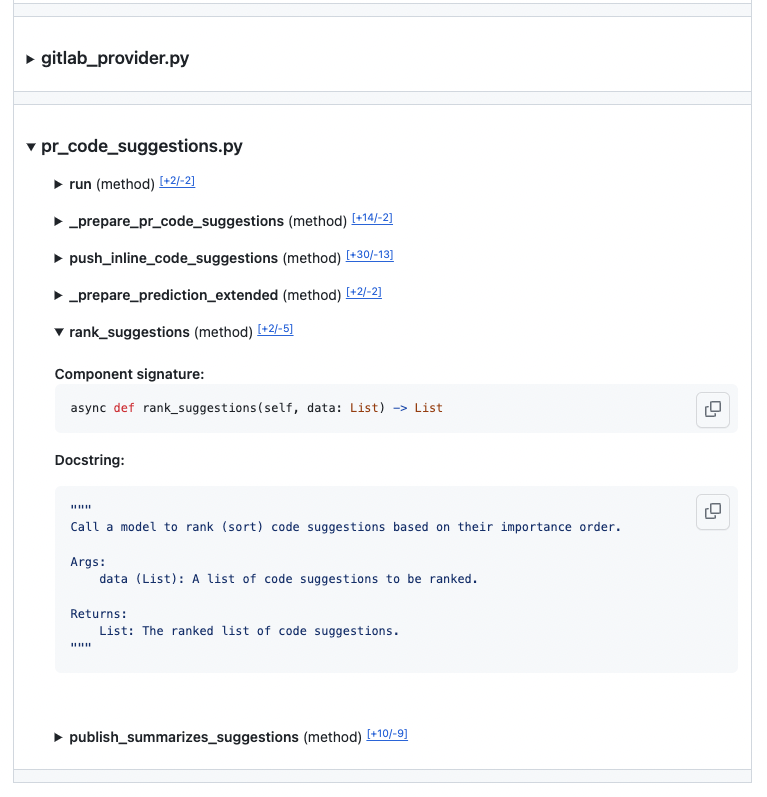Expand the gitlab_provider.py section

(x=30, y=59)
